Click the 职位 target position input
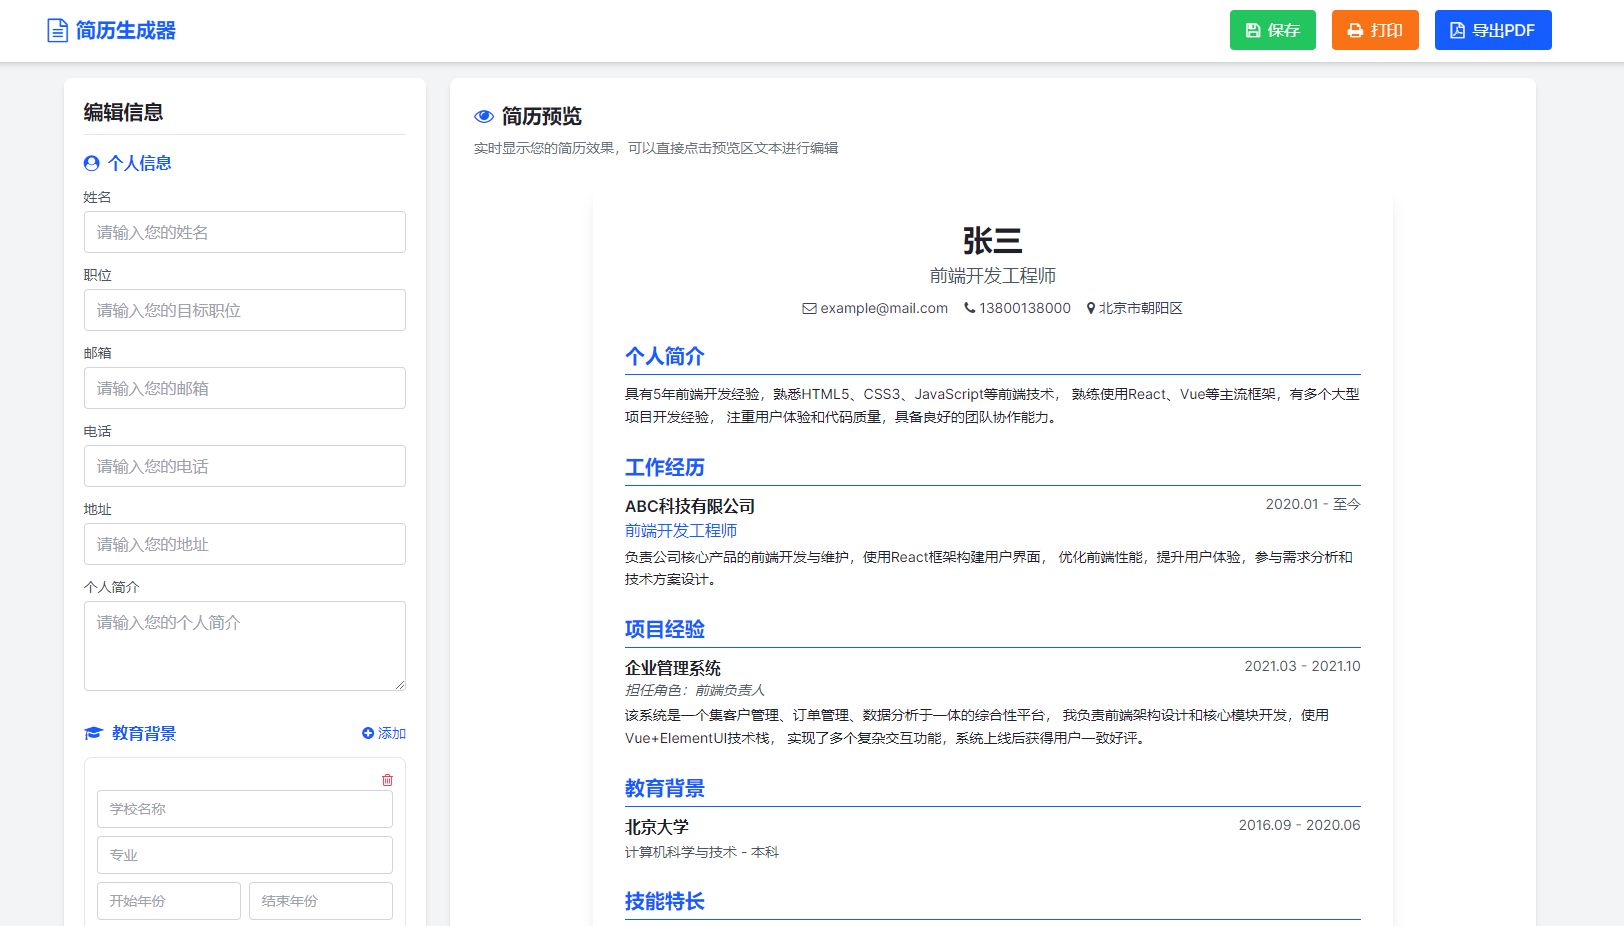This screenshot has width=1624, height=926. point(244,310)
